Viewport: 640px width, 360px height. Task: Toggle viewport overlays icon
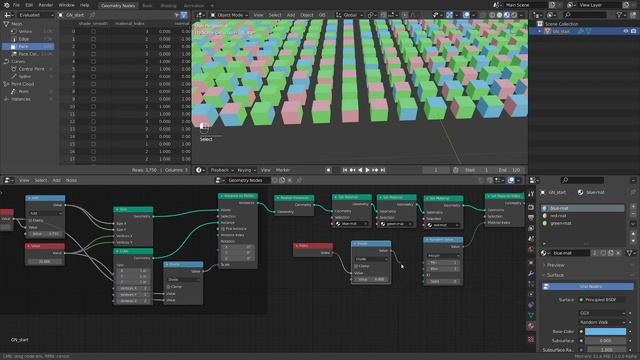467,15
